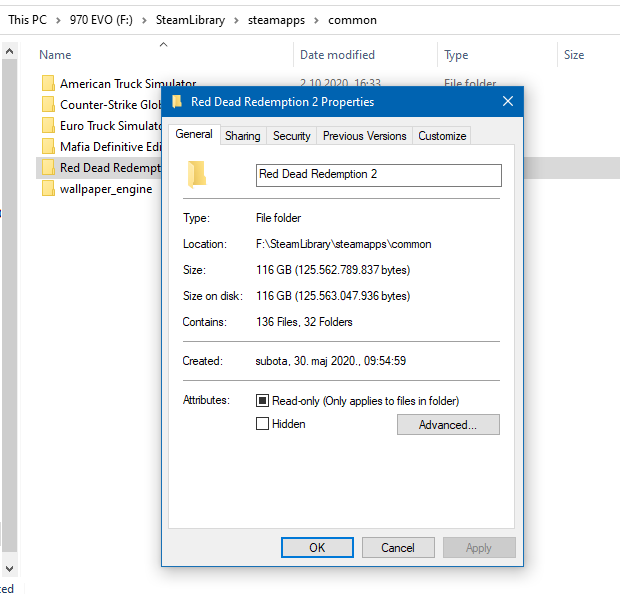620x599 pixels.
Task: Click the large folder icon in the Properties dialog
Action: tap(197, 174)
